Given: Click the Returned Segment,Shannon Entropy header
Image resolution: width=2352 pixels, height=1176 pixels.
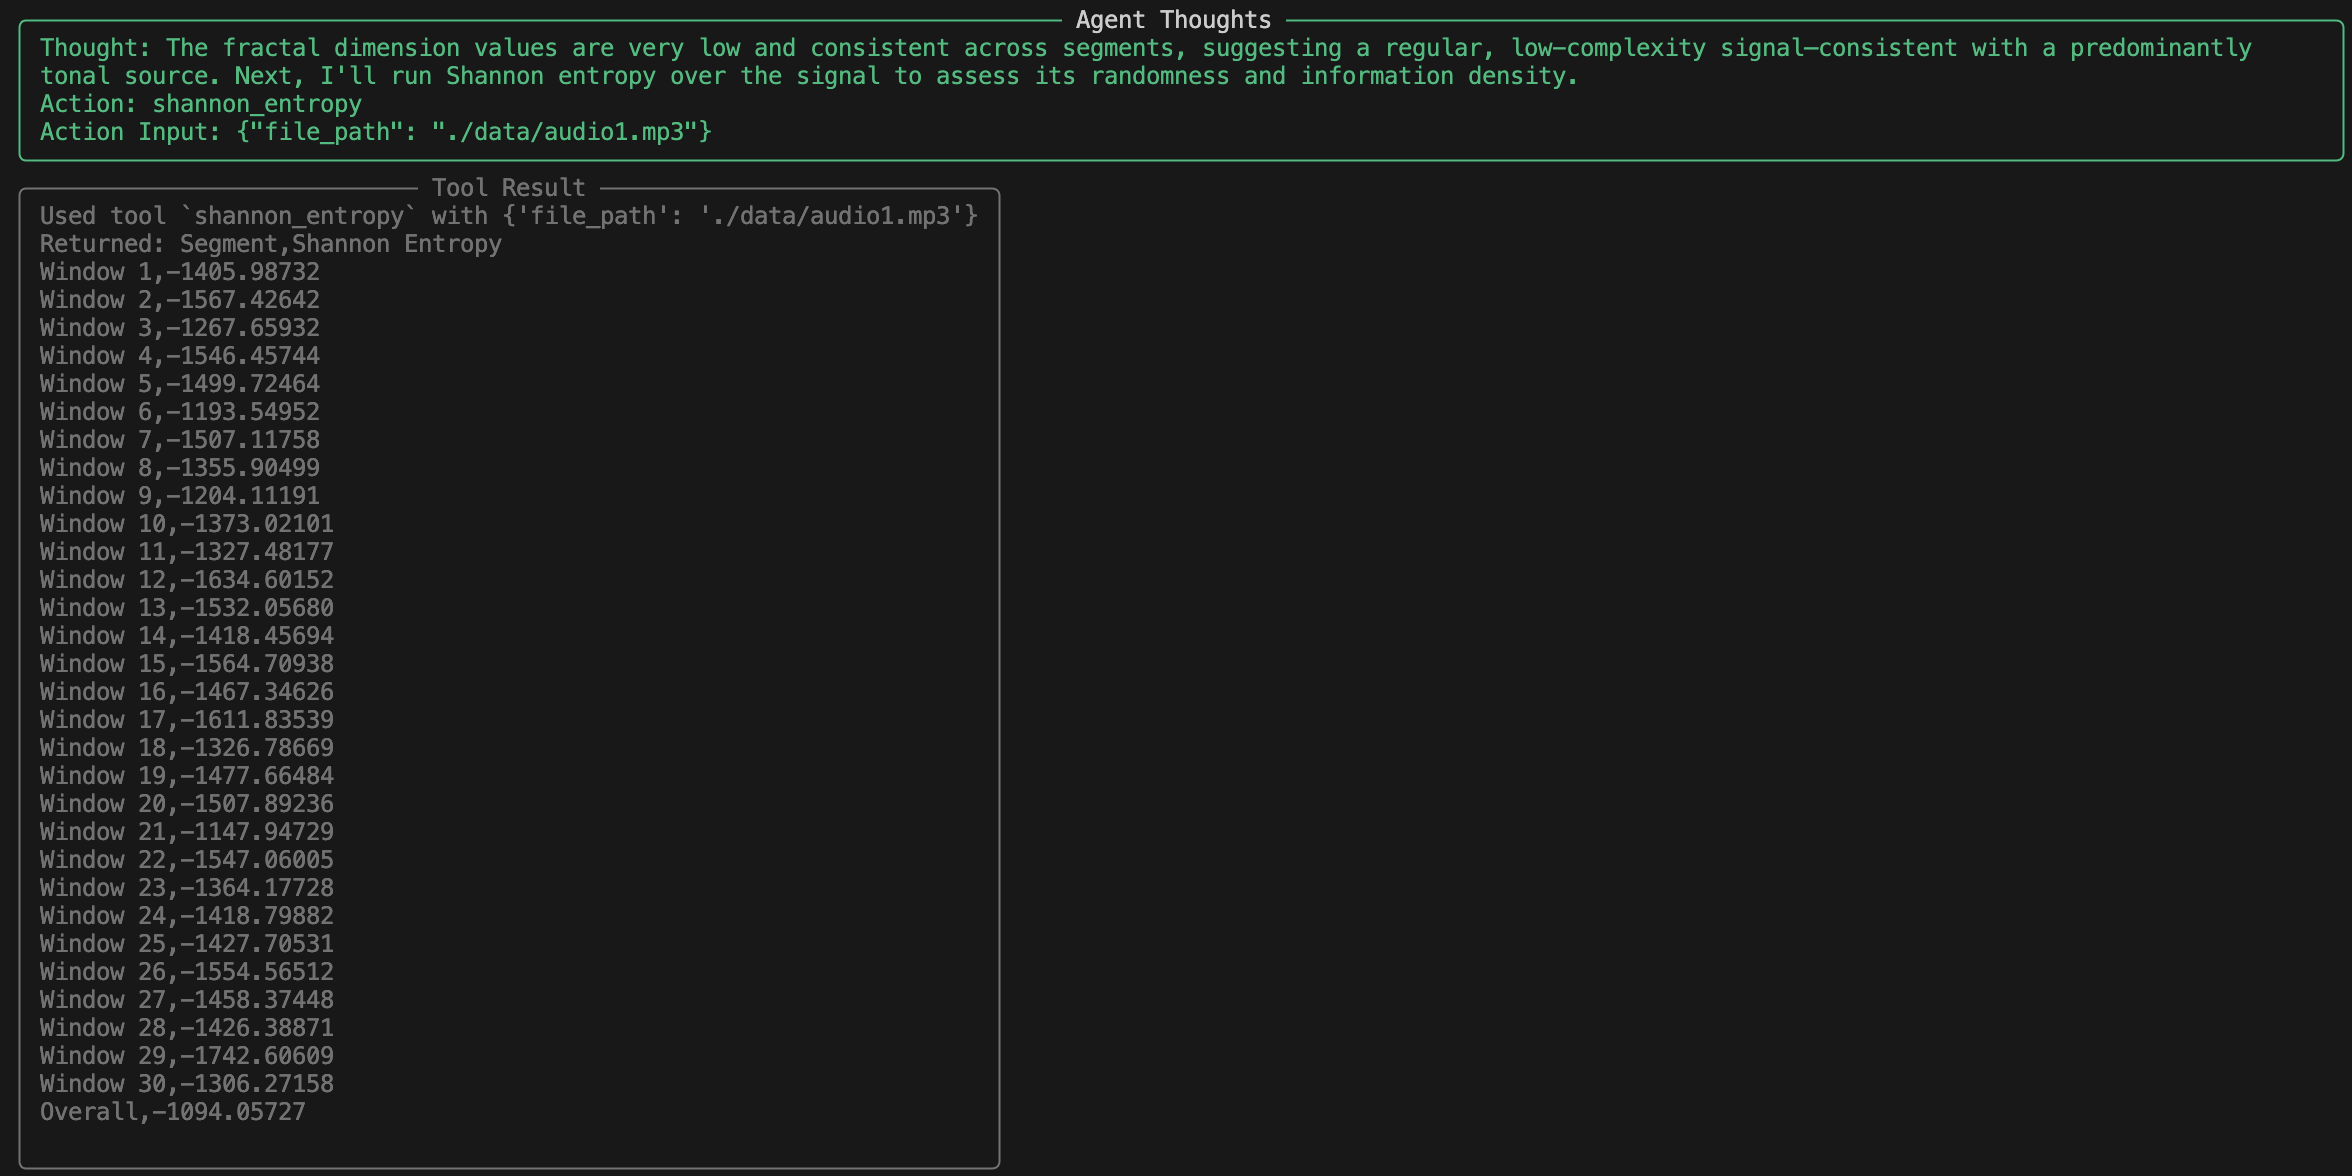Looking at the screenshot, I should click(270, 244).
